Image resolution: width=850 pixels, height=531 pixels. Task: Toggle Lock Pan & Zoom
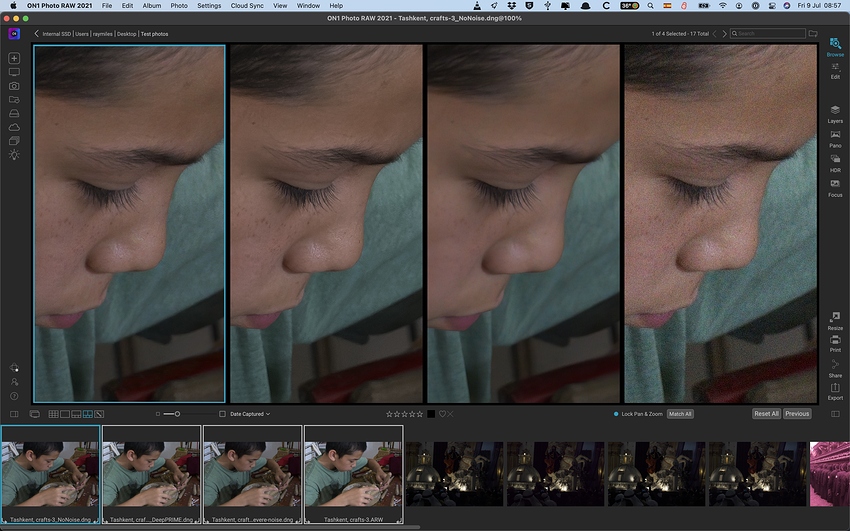coord(616,414)
